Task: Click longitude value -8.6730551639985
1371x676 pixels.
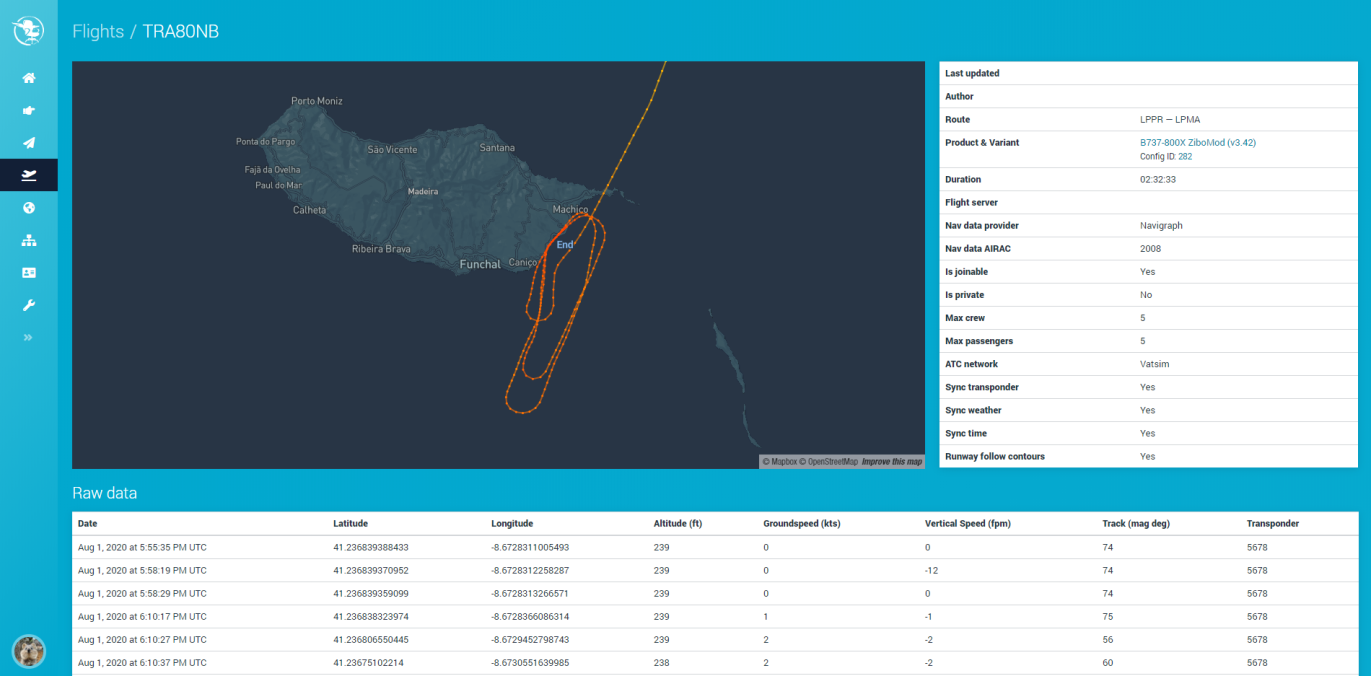Action: tap(530, 663)
